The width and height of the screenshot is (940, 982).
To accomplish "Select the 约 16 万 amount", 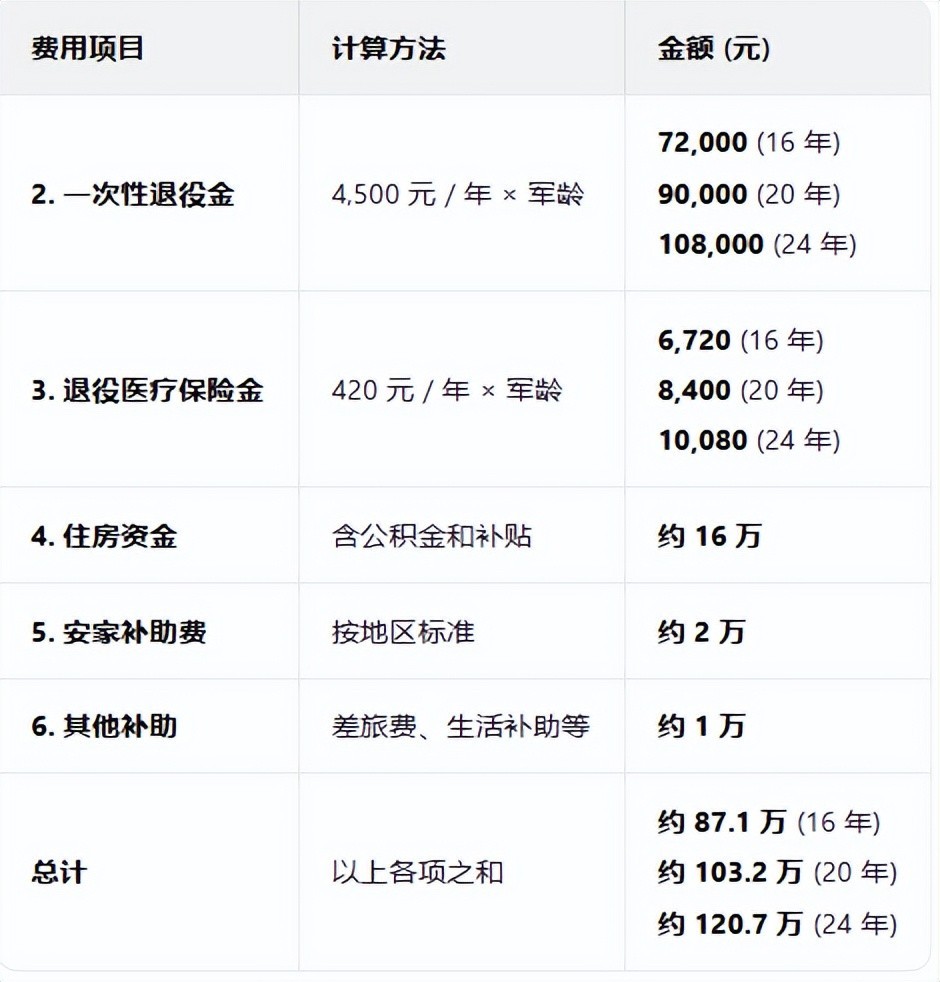I will click(x=709, y=536).
